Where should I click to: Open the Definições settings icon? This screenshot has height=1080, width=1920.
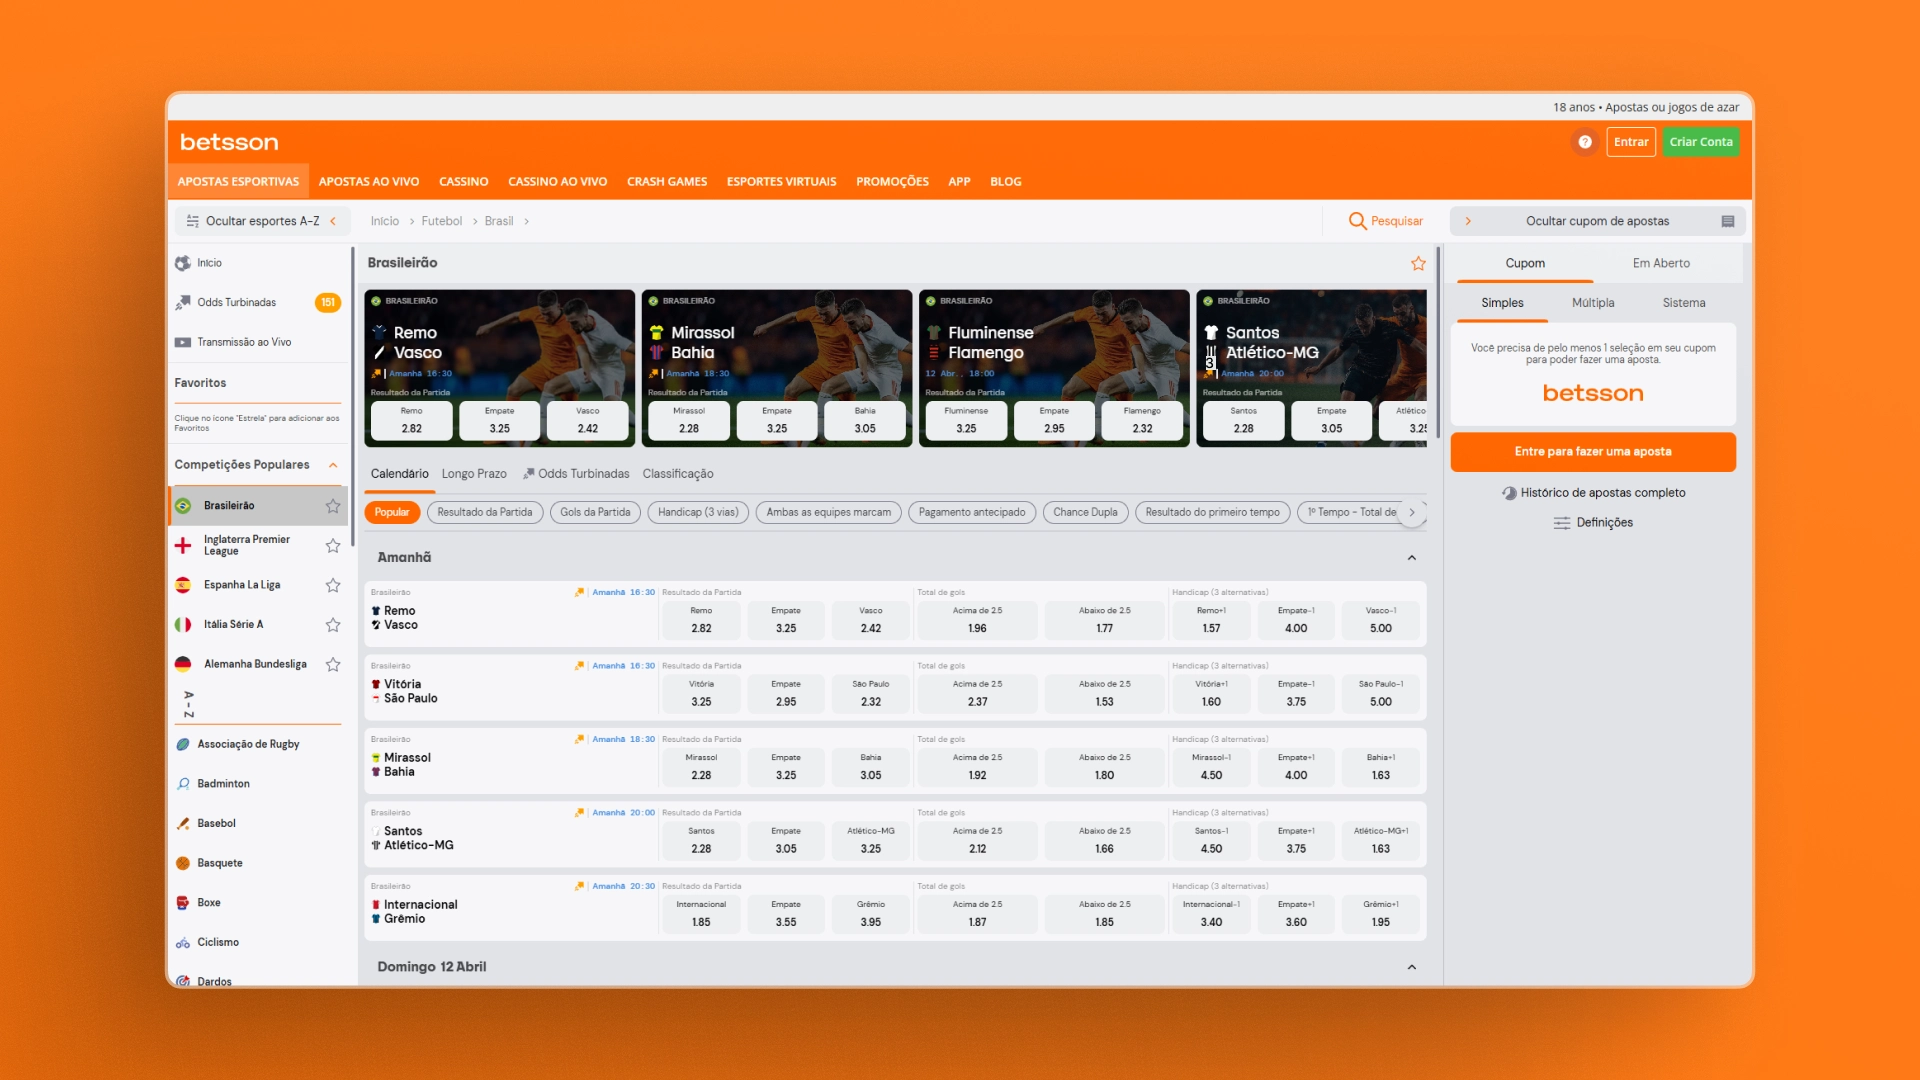pyautogui.click(x=1561, y=523)
